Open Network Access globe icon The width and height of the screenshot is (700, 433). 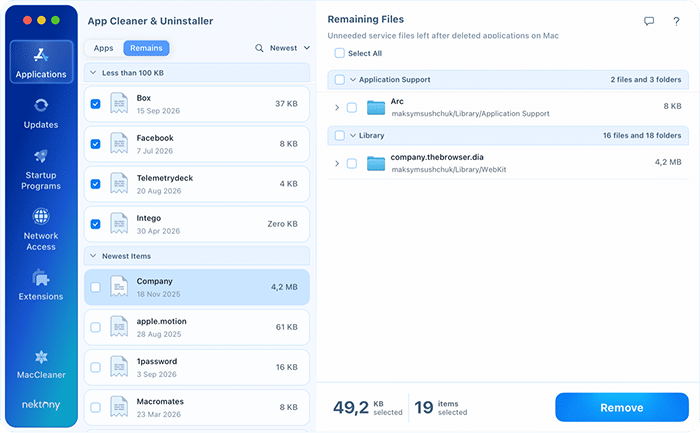pyautogui.click(x=41, y=216)
